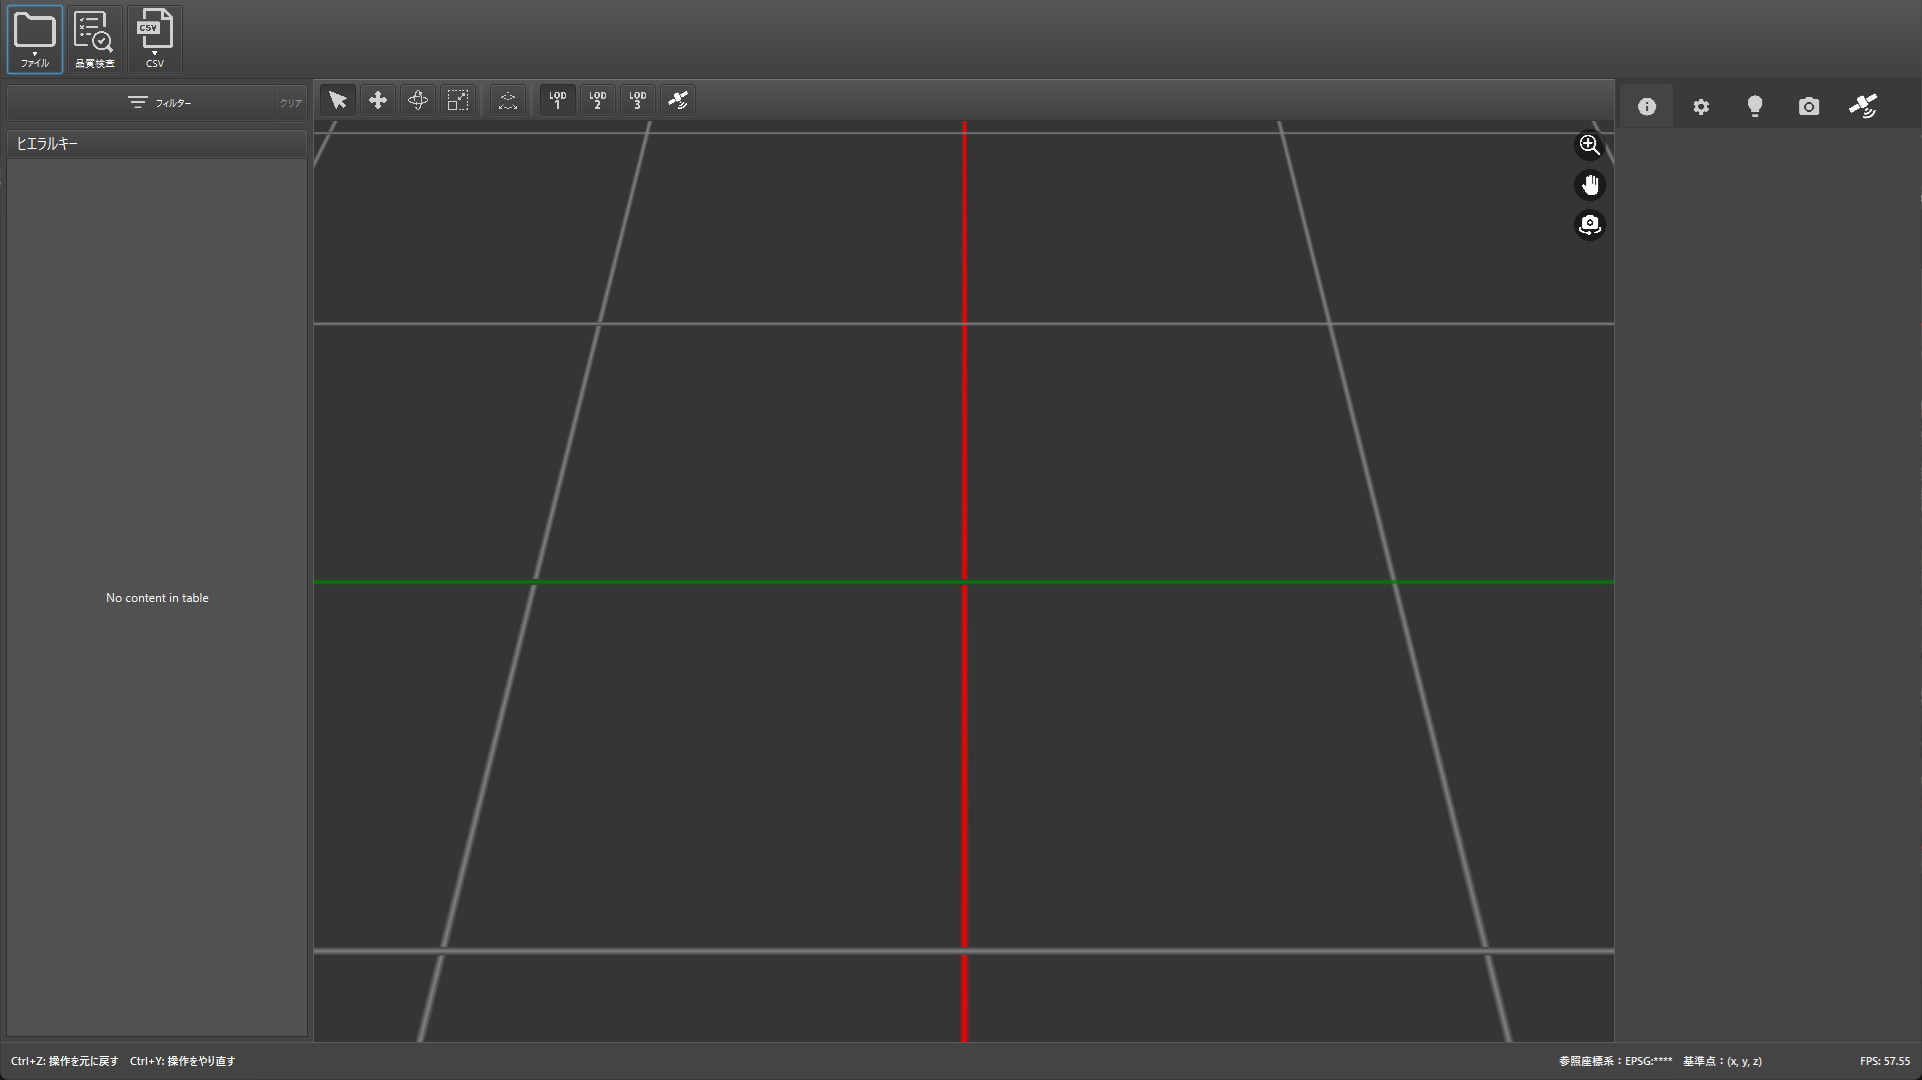Switch to the light bulb tab
The width and height of the screenshot is (1922, 1080).
pos(1755,106)
